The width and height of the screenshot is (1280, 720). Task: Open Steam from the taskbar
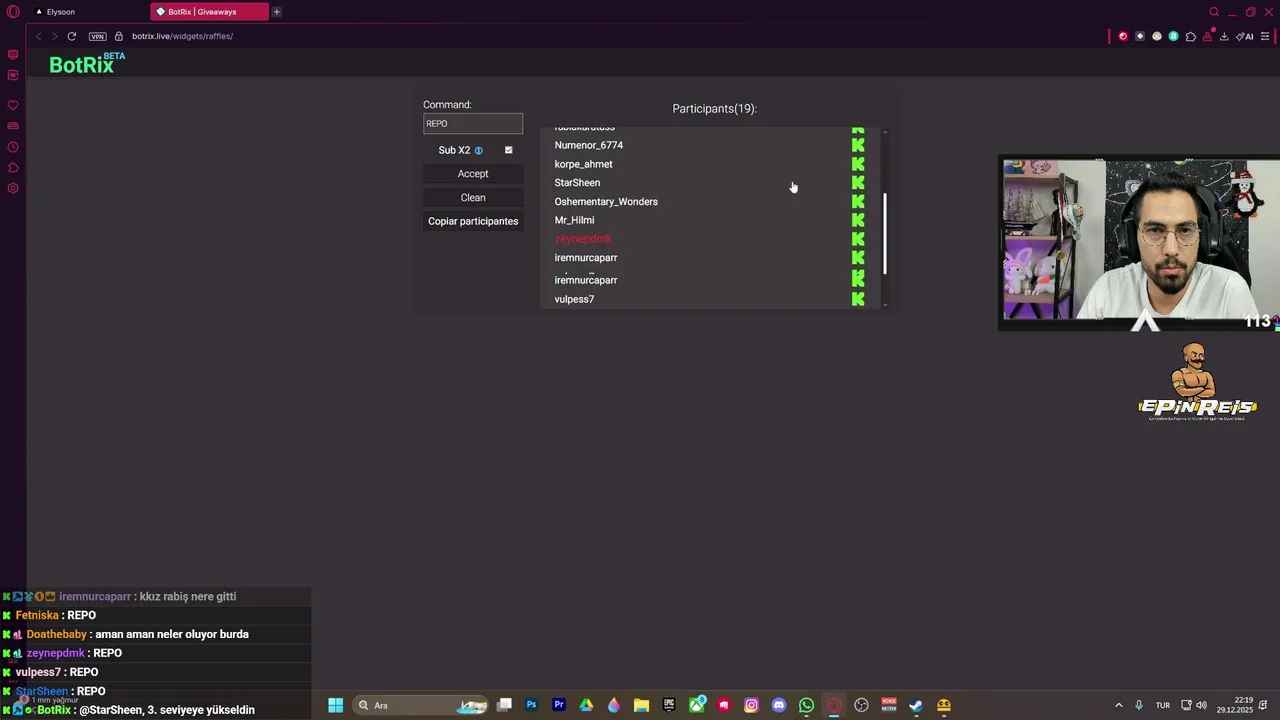tap(916, 705)
